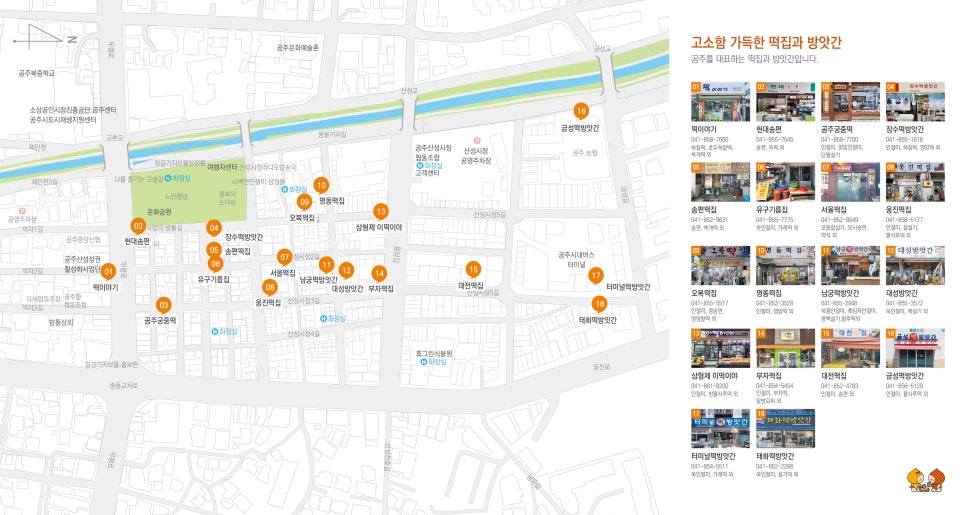Image resolution: width=966 pixels, height=515 pixels.
Task: Select map pin 04 for 장수떡방앗간
Action: click(x=214, y=228)
